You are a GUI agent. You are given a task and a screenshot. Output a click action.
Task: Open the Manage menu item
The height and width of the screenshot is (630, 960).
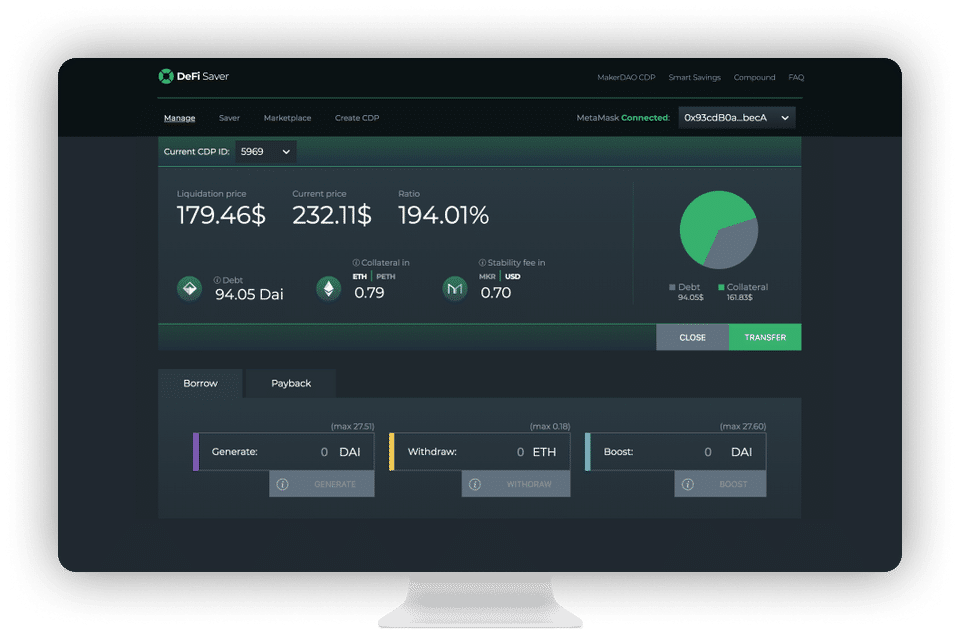point(179,118)
